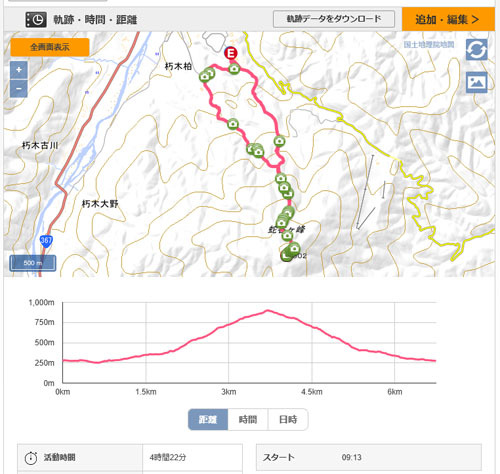Click 全画面表示 fullscreen button
Viewport: 500px width, 474px height.
pyautogui.click(x=50, y=47)
